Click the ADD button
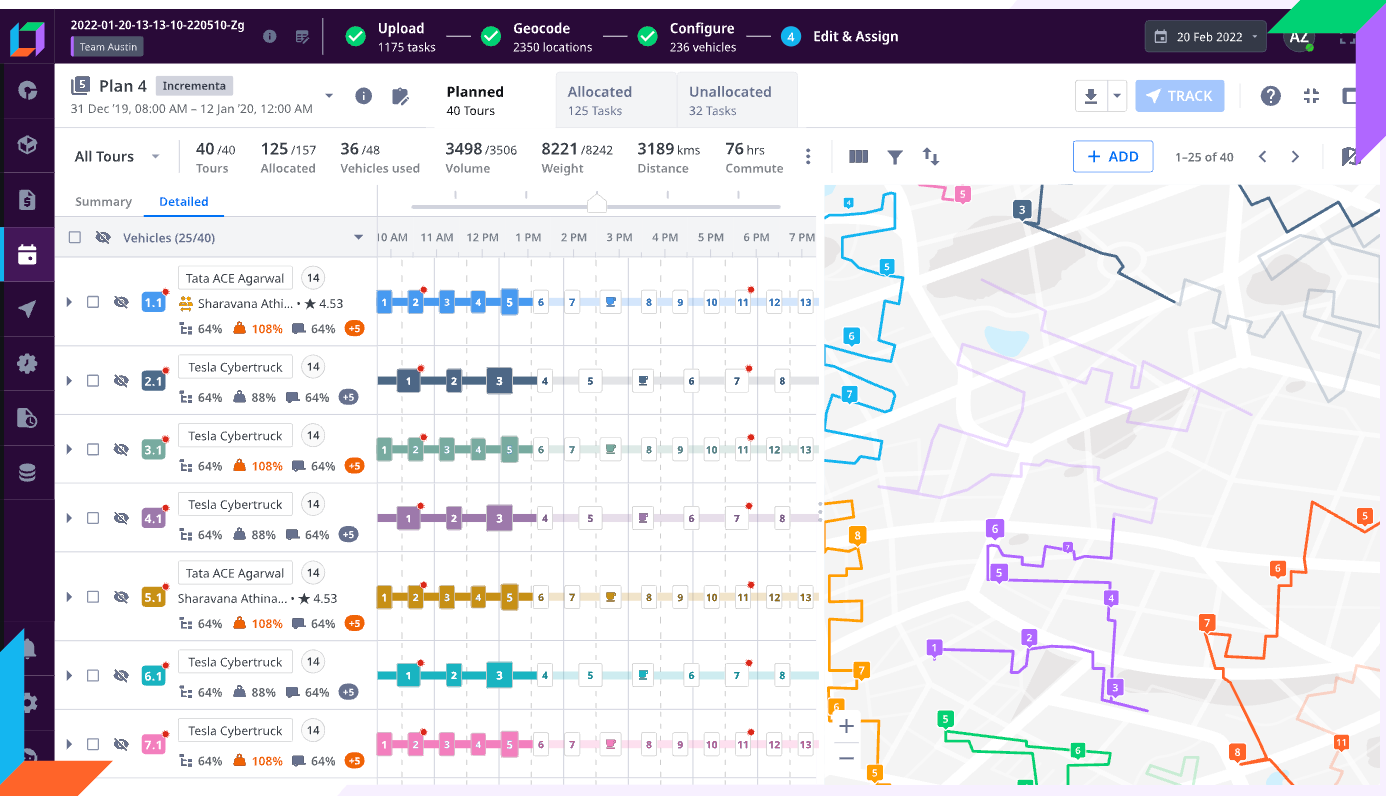This screenshot has height=796, width=1386. [1112, 156]
